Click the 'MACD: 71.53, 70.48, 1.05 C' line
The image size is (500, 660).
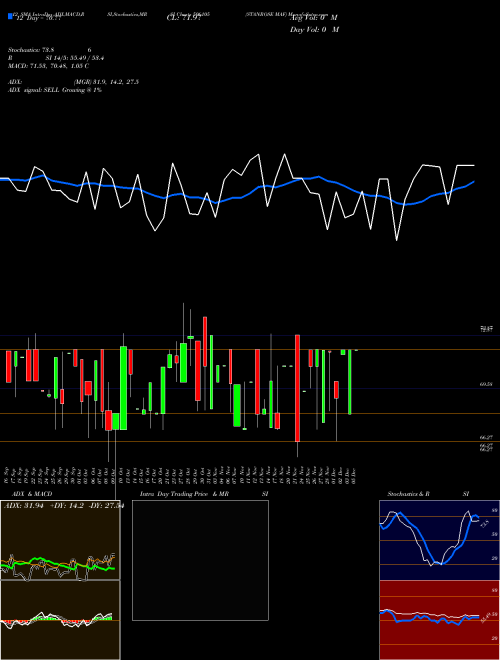tap(48, 66)
